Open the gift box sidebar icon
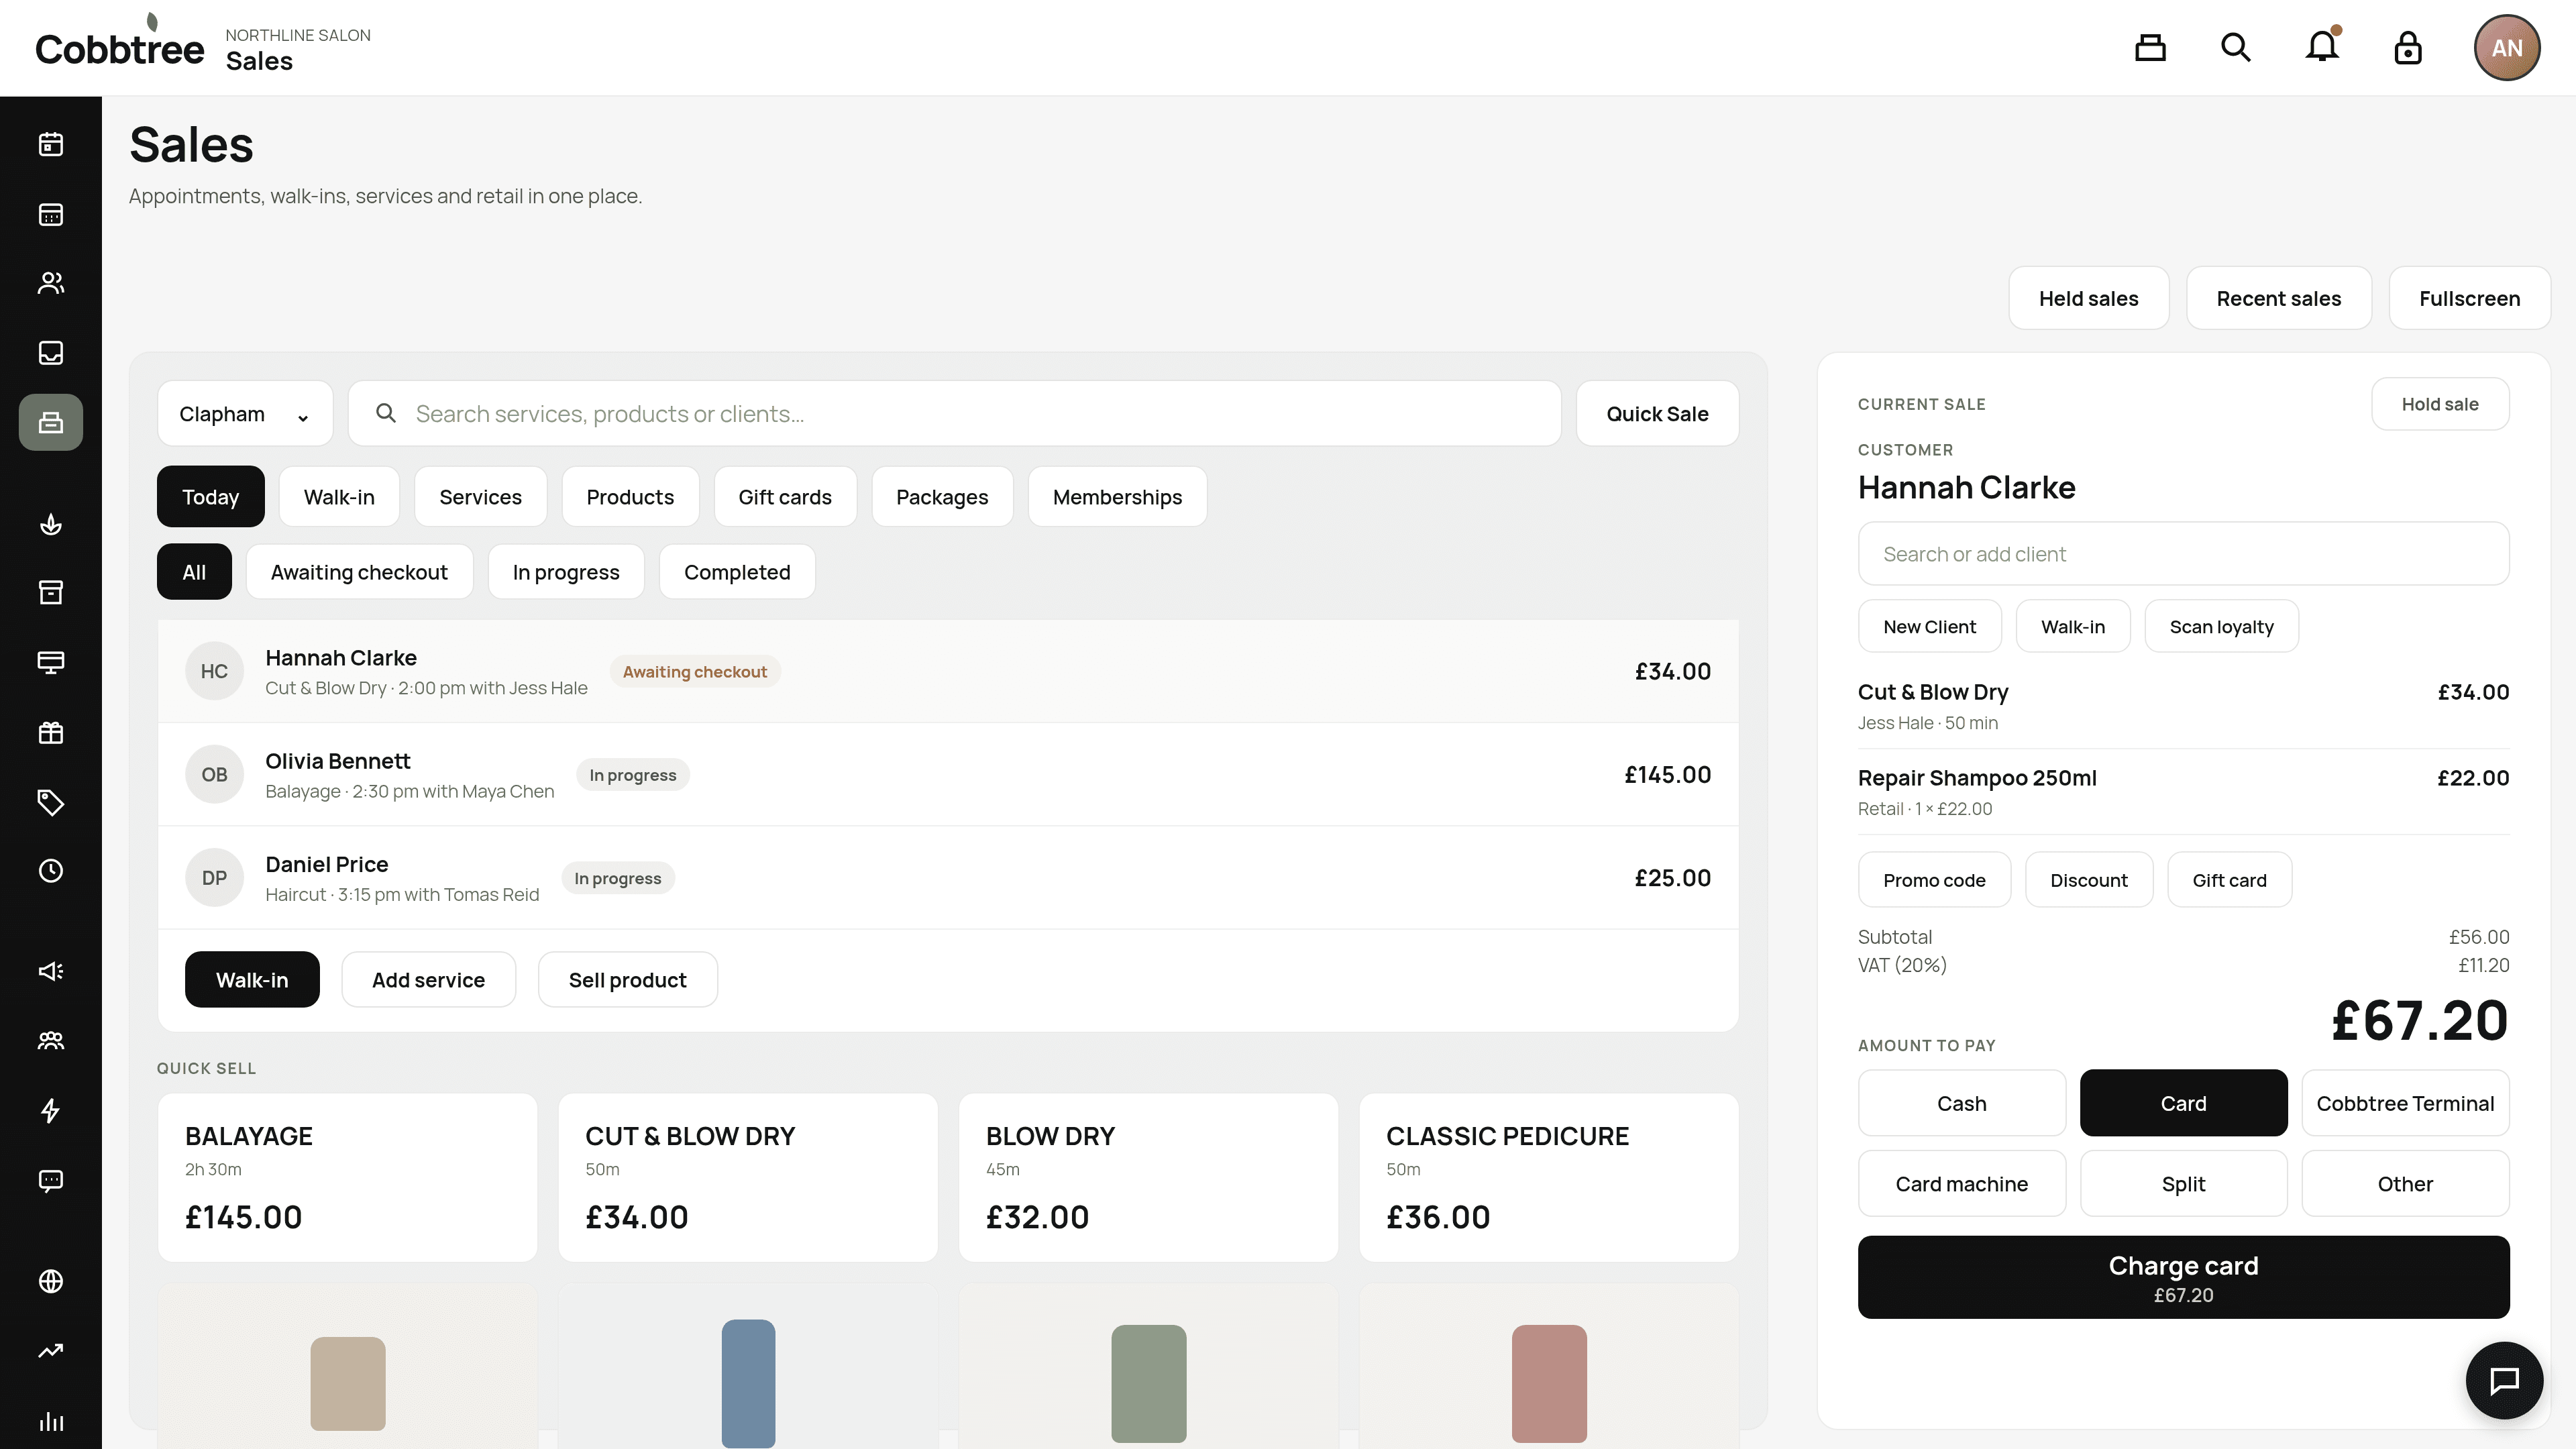The width and height of the screenshot is (2576, 1449). point(51,733)
